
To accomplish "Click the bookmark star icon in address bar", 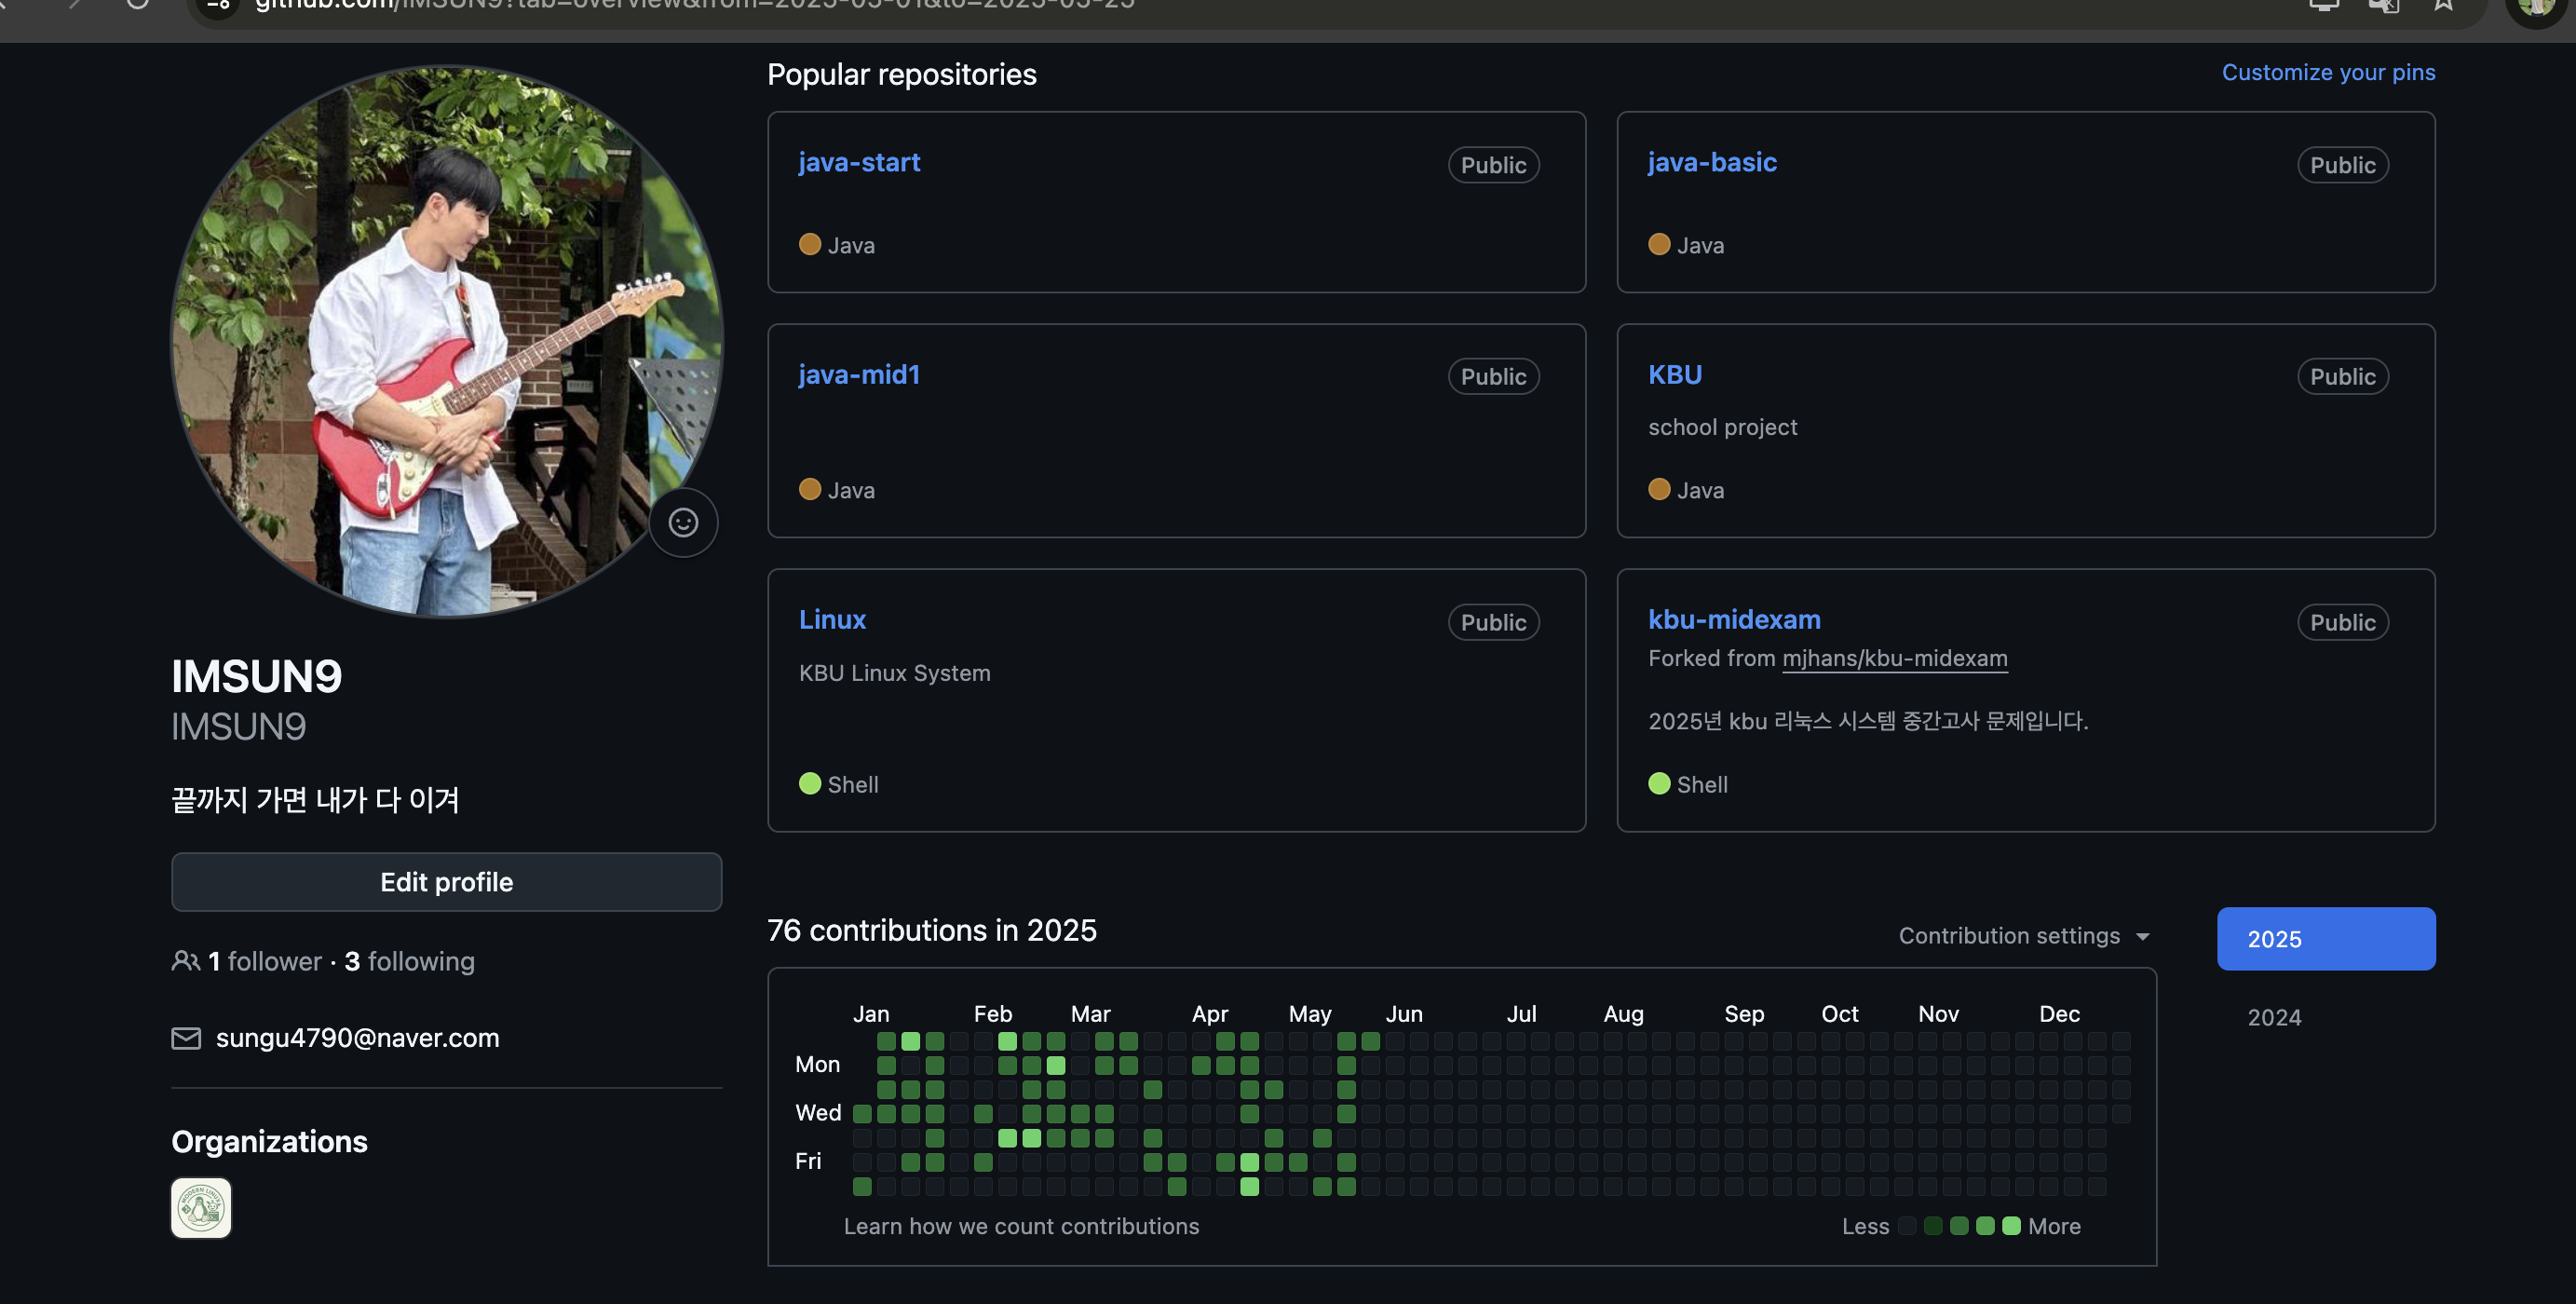I will 2443,5.
